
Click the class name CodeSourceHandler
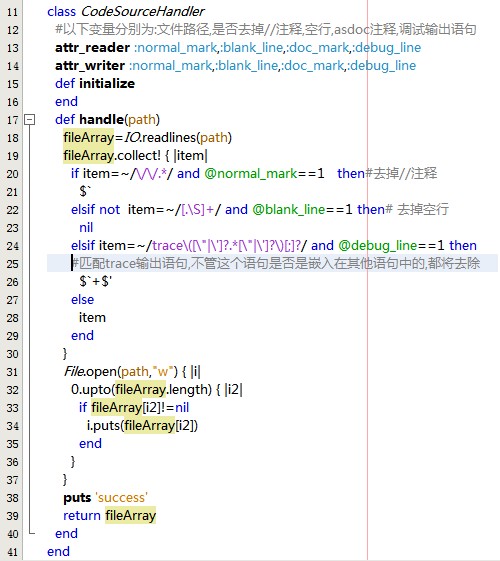[x=142, y=11]
